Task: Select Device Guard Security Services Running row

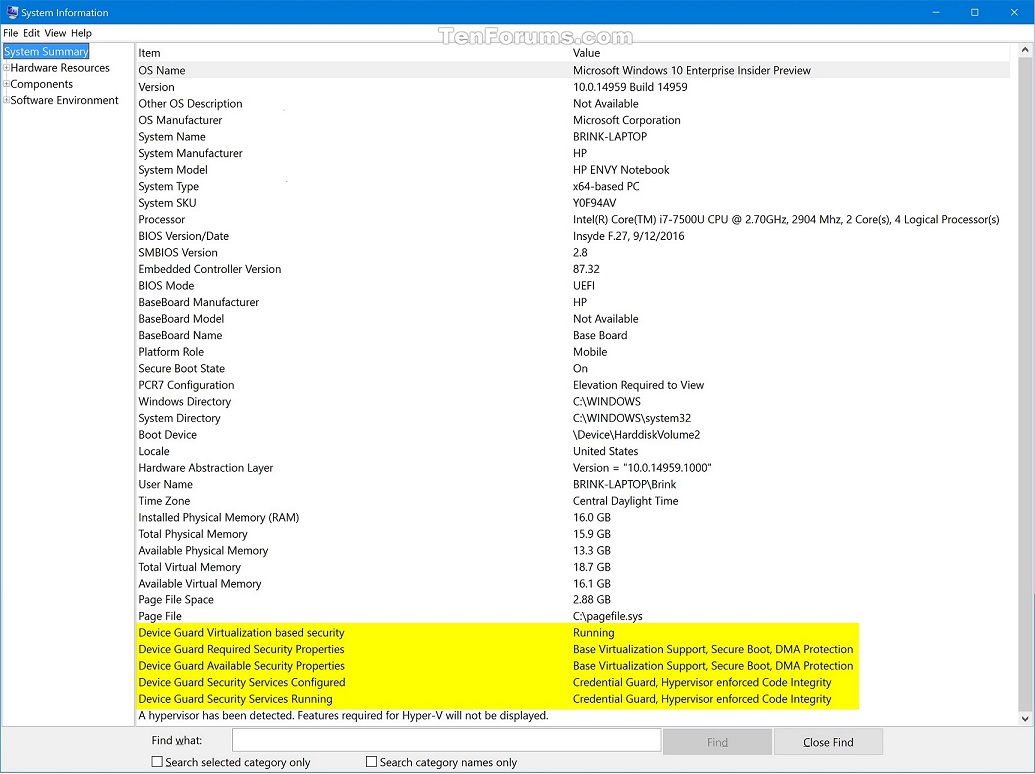Action: click(573, 699)
